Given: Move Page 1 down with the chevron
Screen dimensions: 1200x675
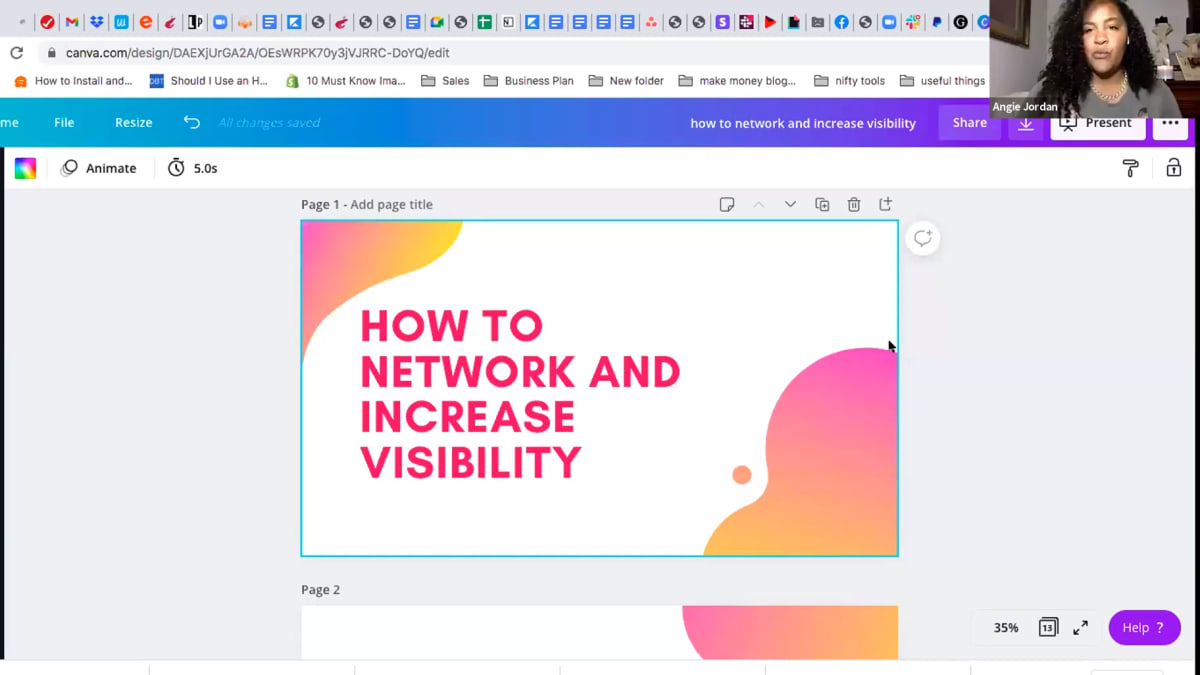Looking at the screenshot, I should (x=790, y=204).
